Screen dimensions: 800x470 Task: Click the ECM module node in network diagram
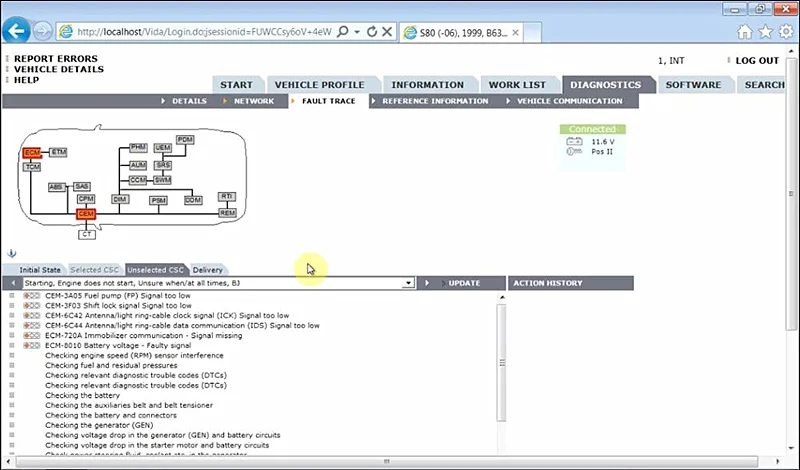[x=32, y=153]
